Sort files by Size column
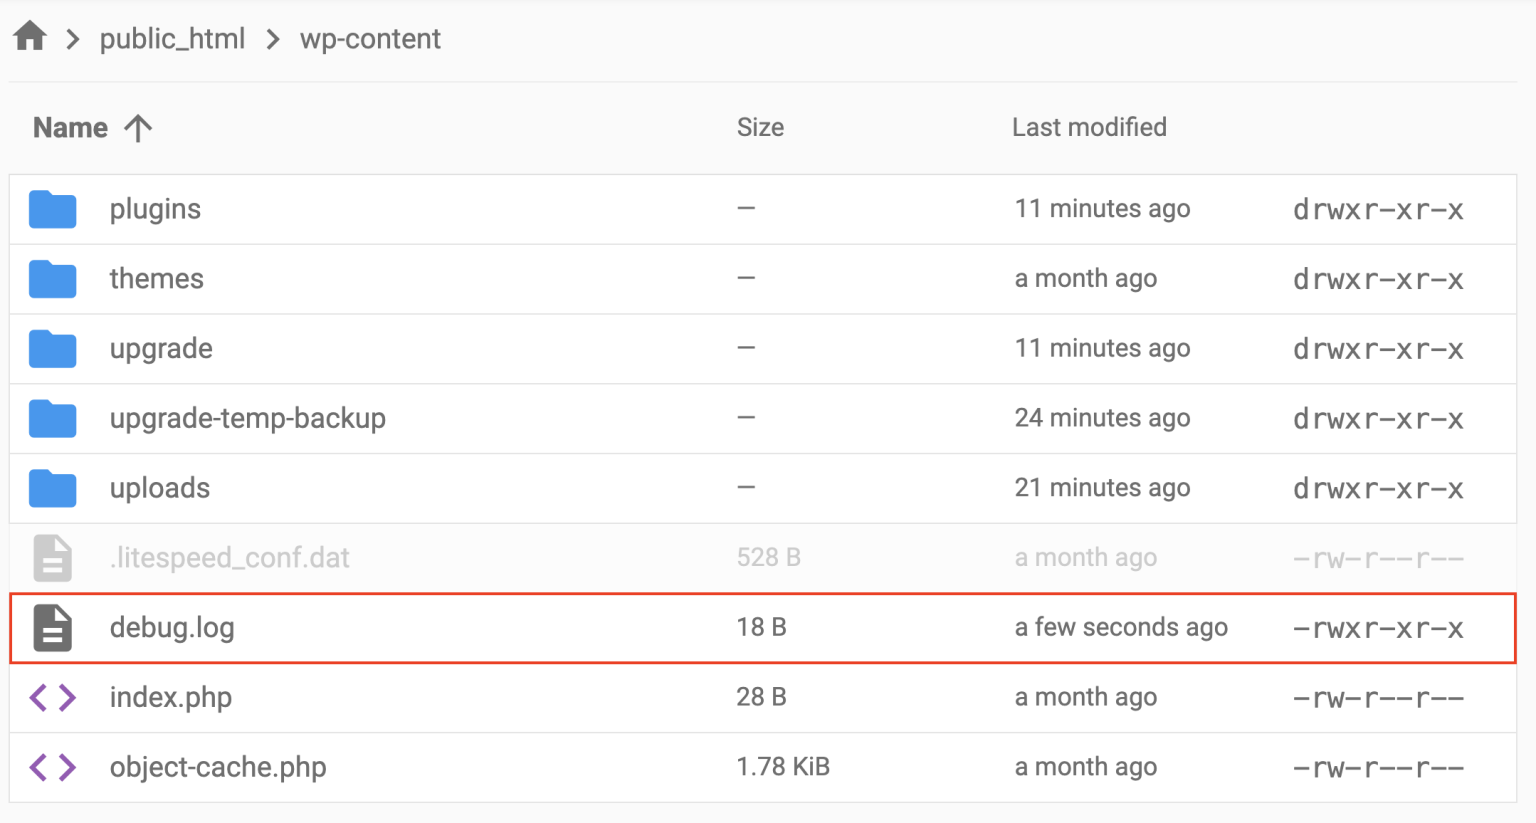 click(x=760, y=127)
